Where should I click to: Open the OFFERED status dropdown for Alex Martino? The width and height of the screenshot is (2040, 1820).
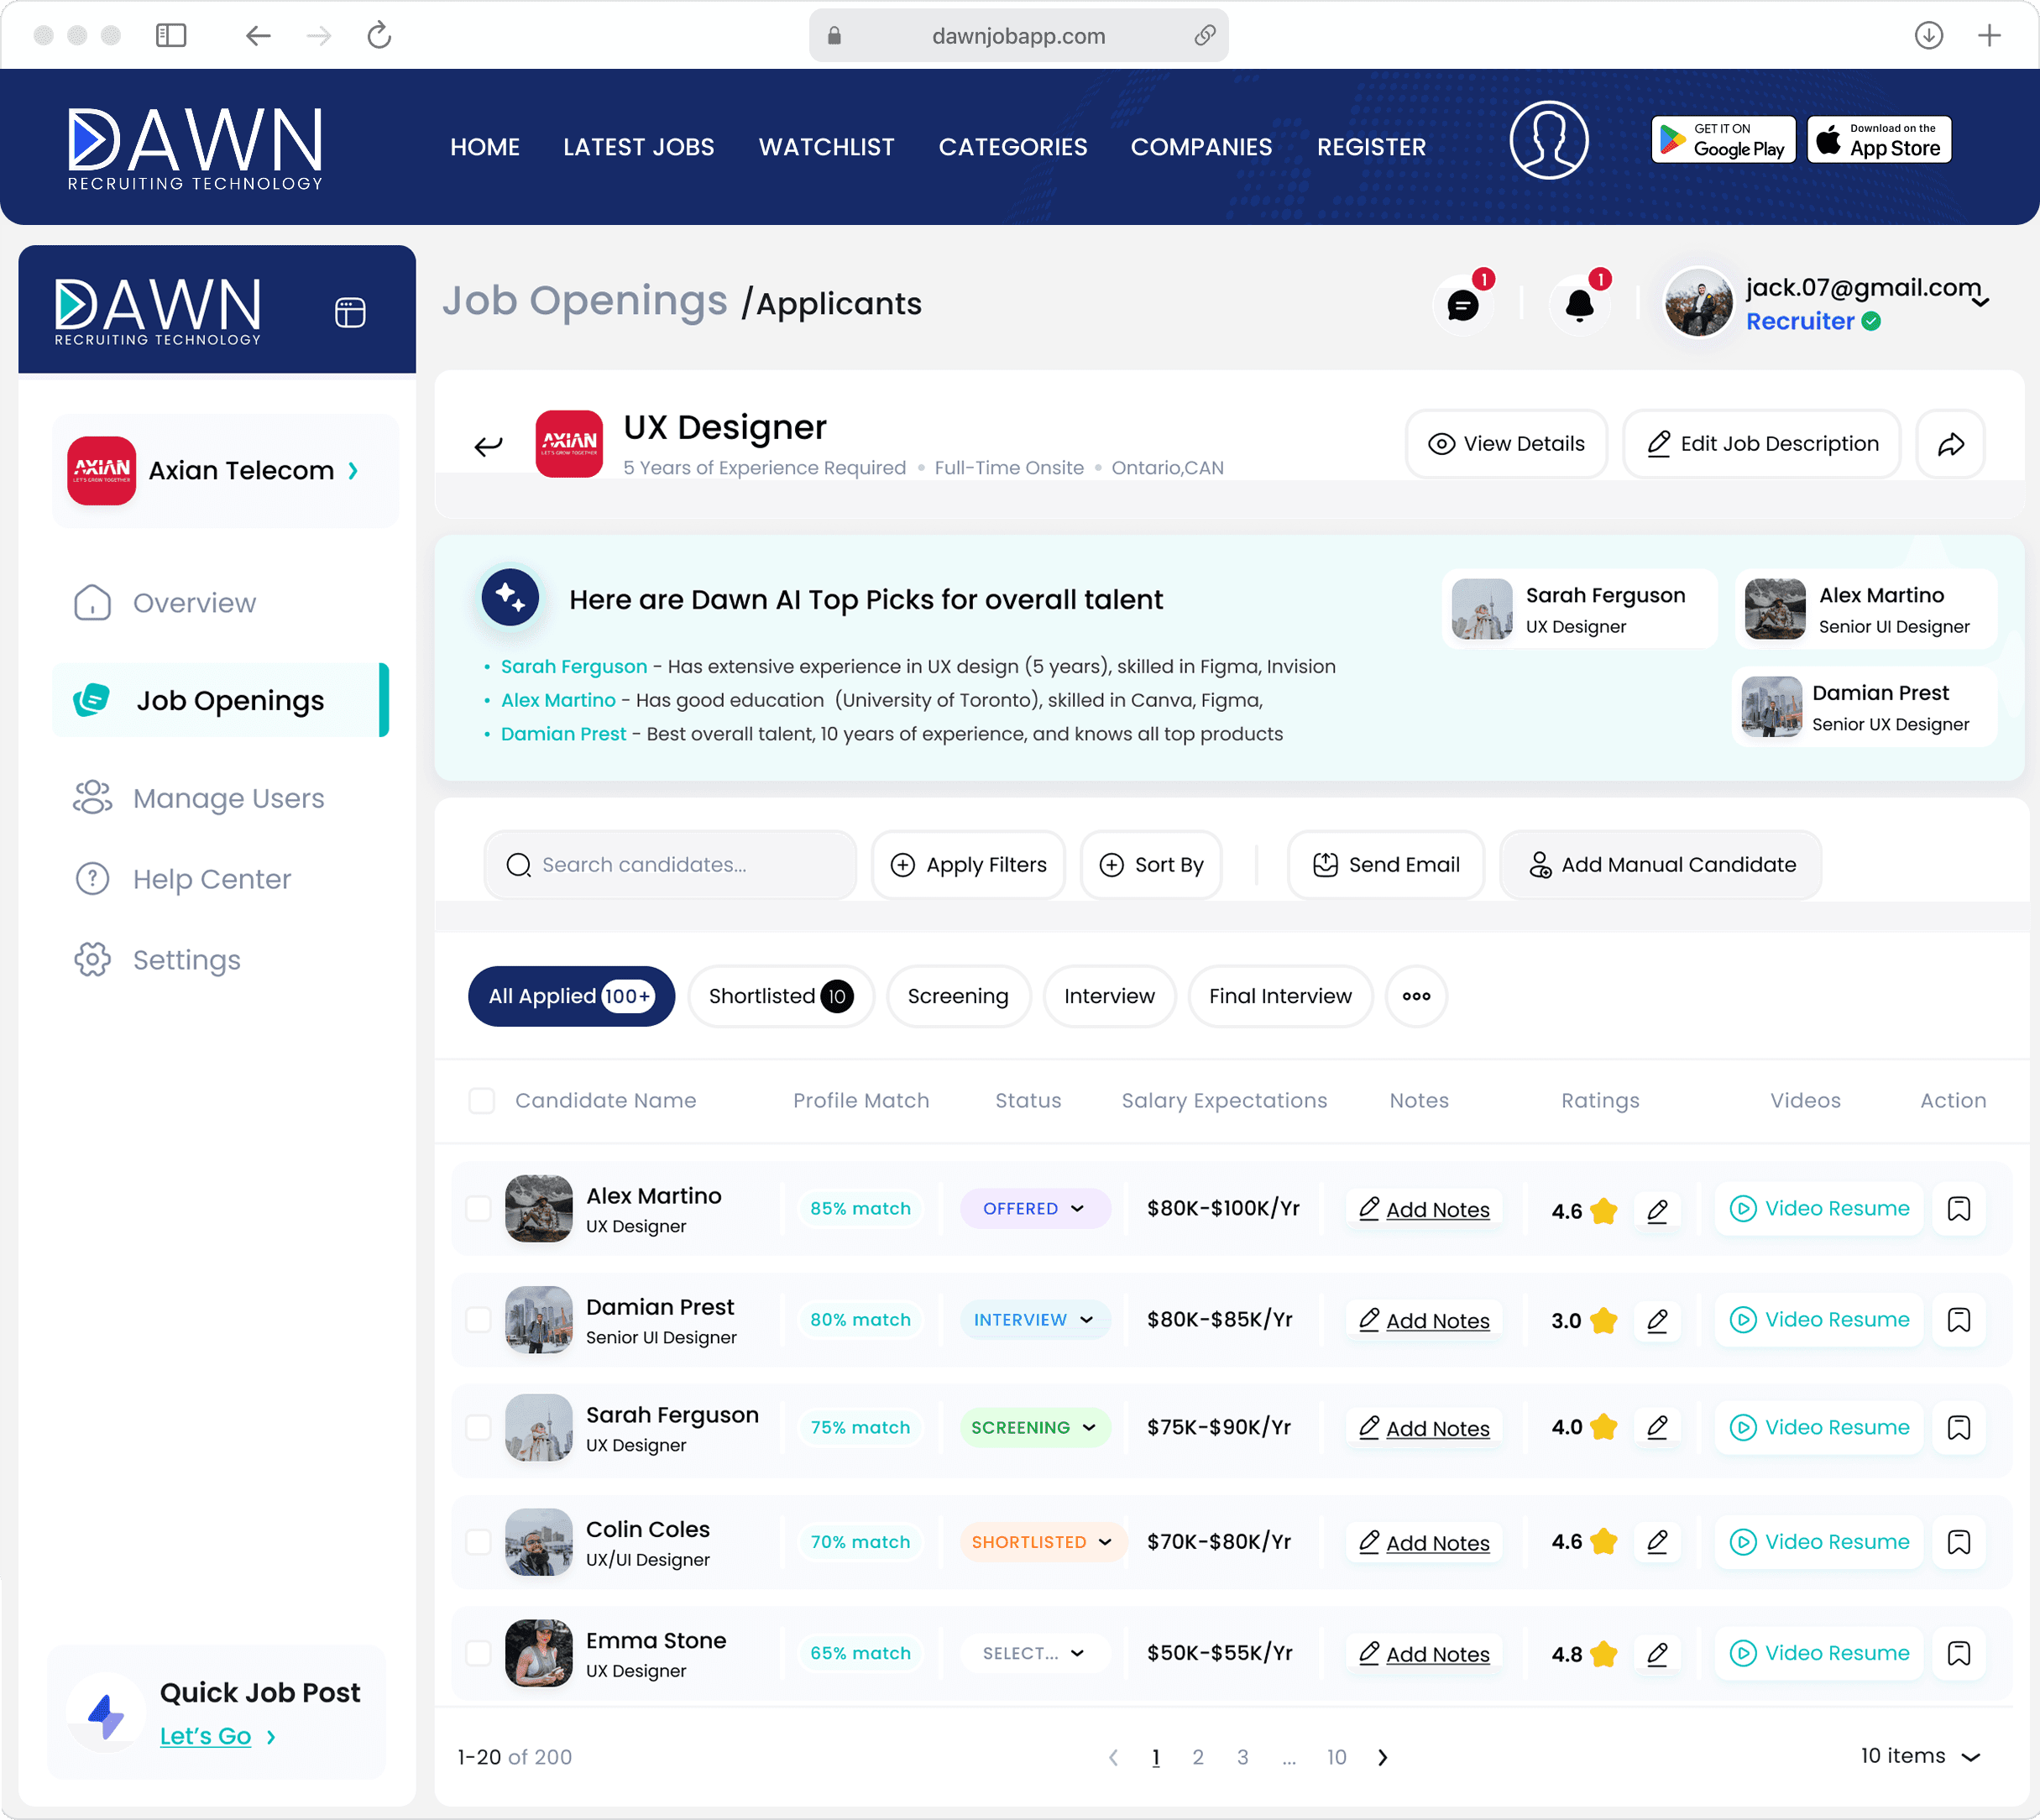point(1035,1208)
